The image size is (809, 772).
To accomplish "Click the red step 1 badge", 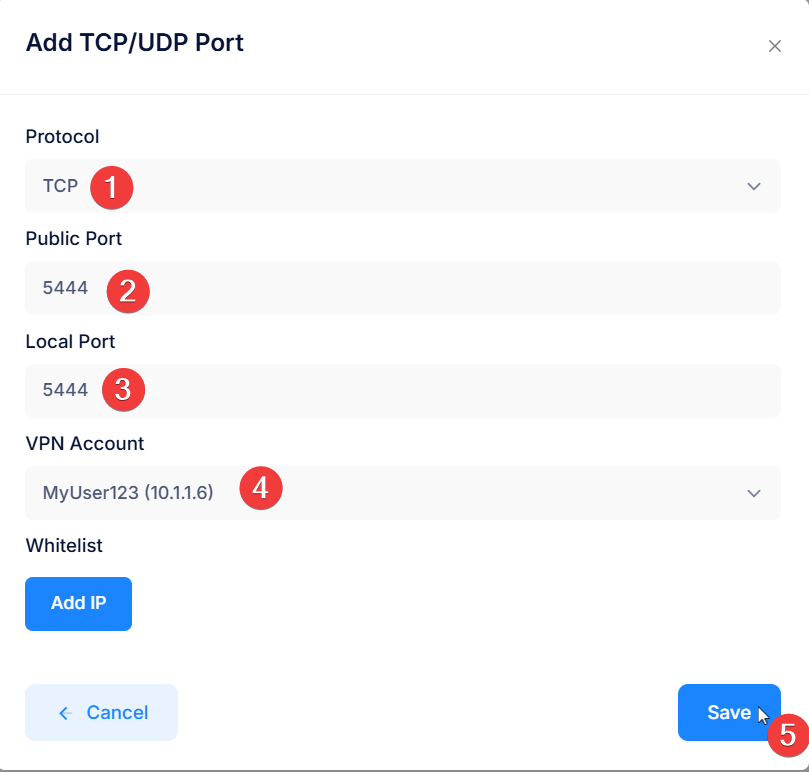I will pyautogui.click(x=111, y=187).
